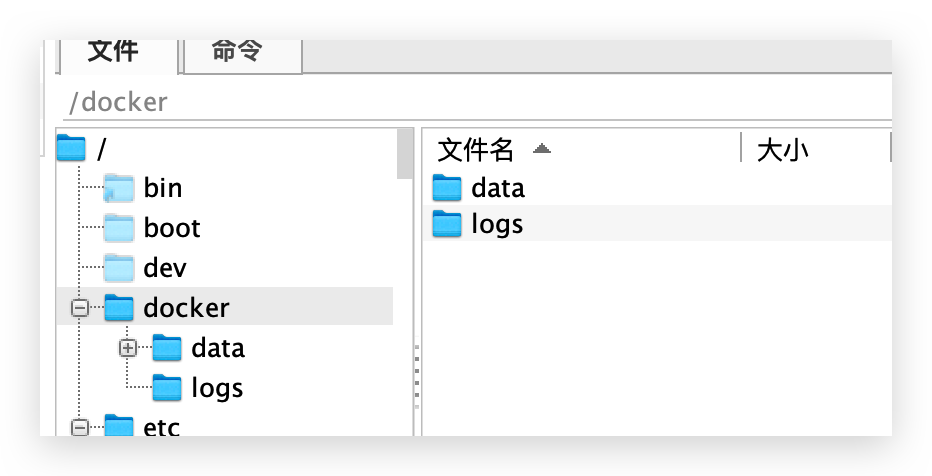Select the data label under docker in tree
This screenshot has height=476, width=932.
(218, 348)
